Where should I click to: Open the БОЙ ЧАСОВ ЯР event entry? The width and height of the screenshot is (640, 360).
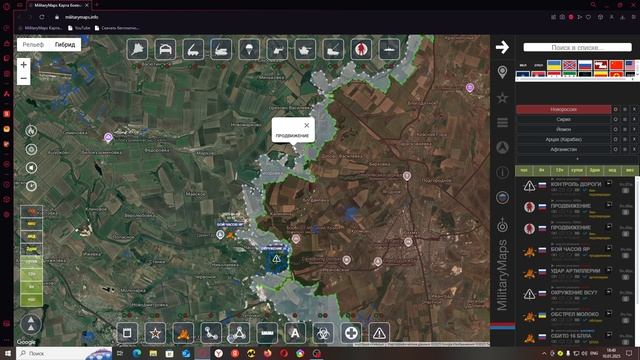570,249
